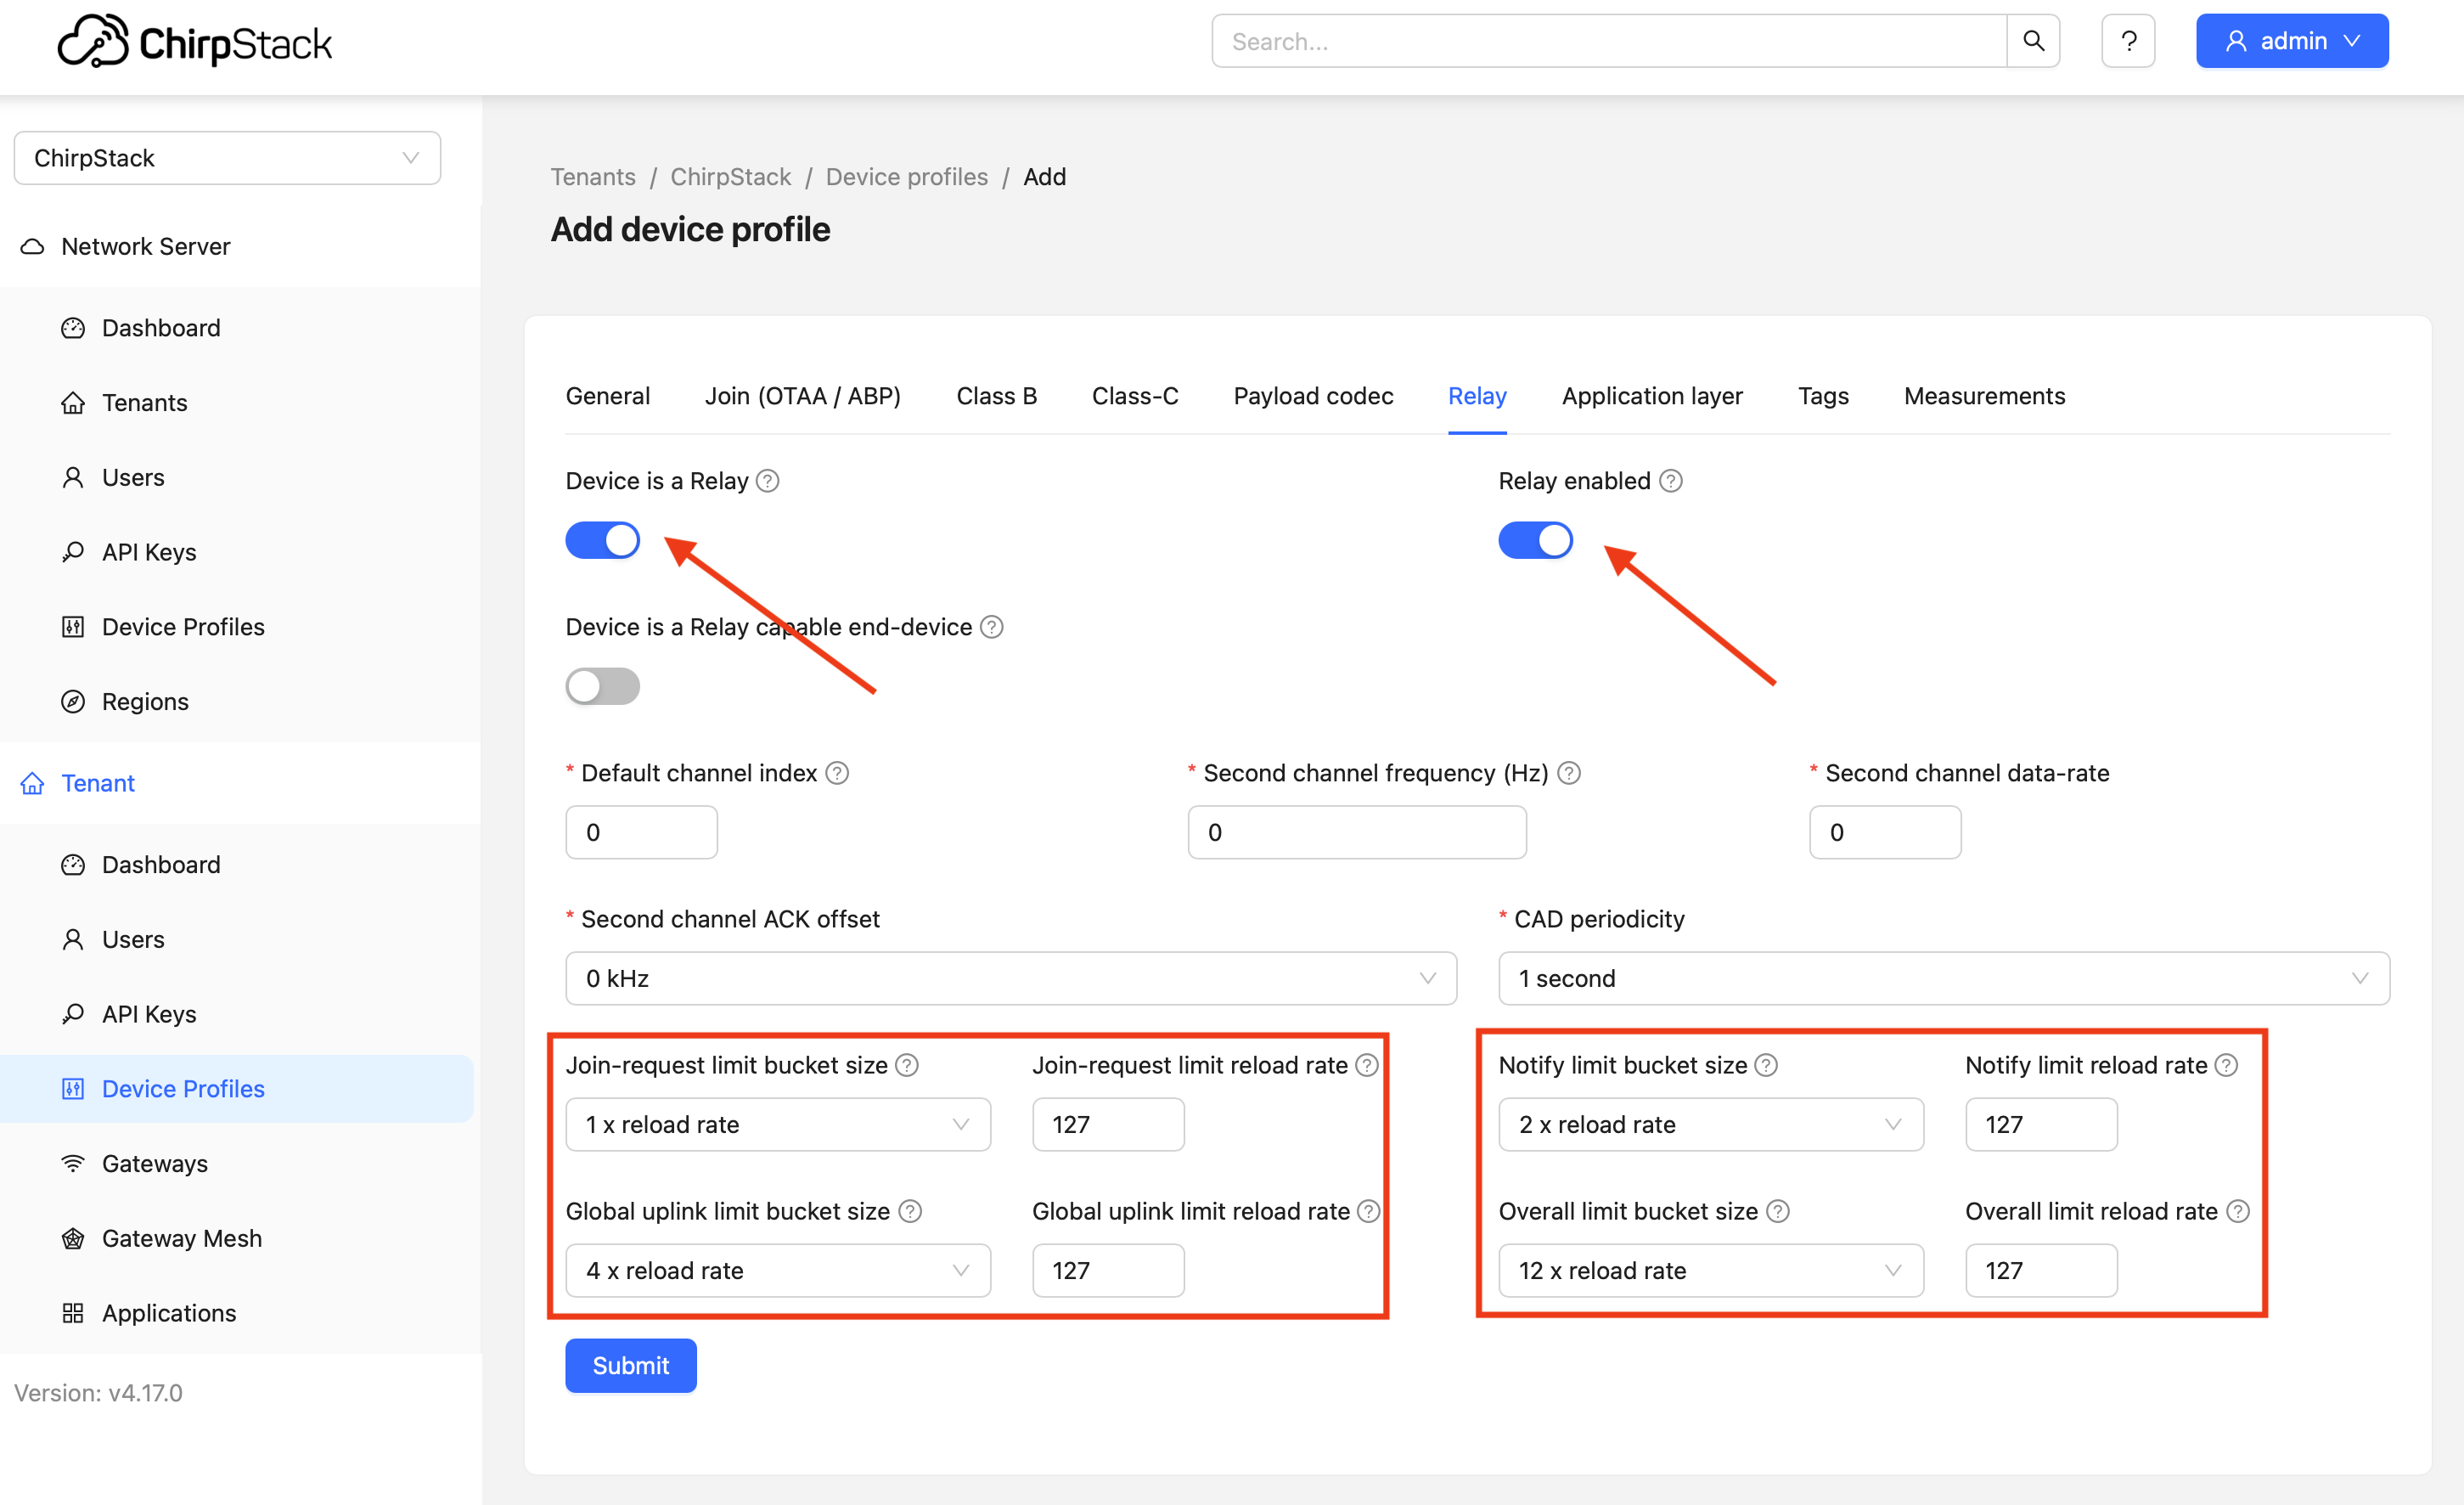Click Gateway Mesh sidebar icon
The height and width of the screenshot is (1505, 2464).
73,1238
